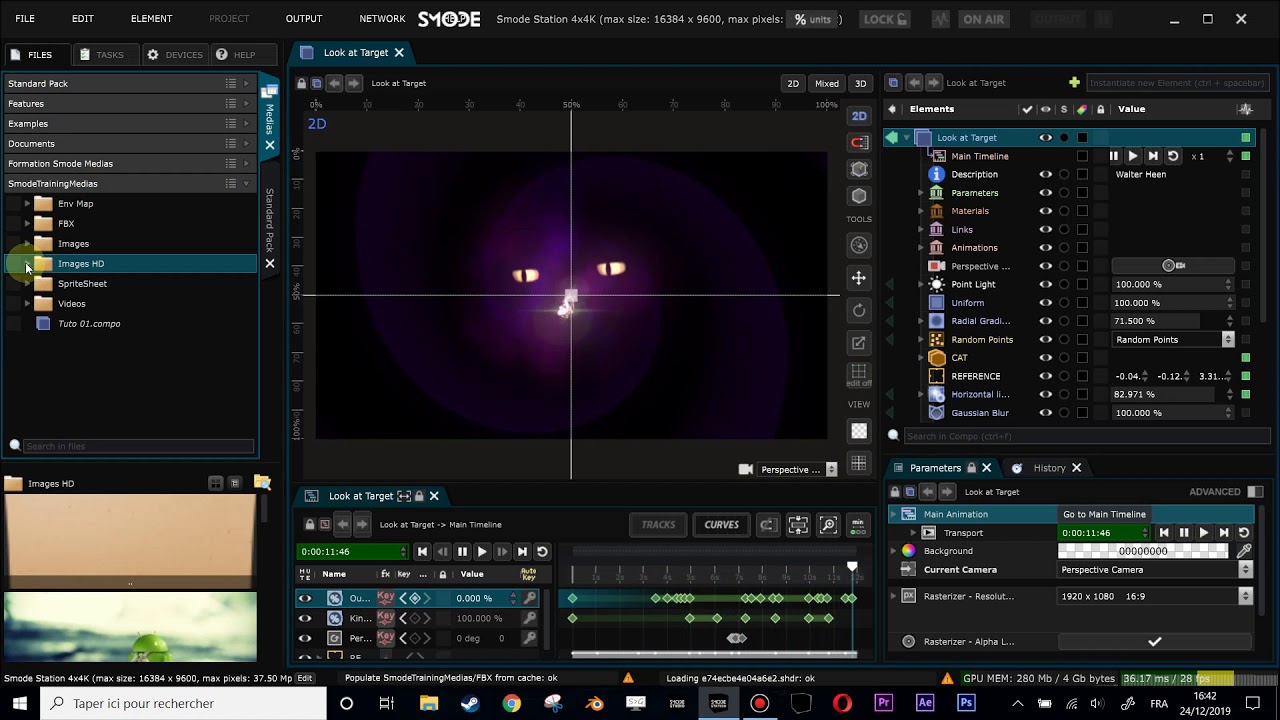Click the magnet snapping icon beside viewport

click(859, 142)
